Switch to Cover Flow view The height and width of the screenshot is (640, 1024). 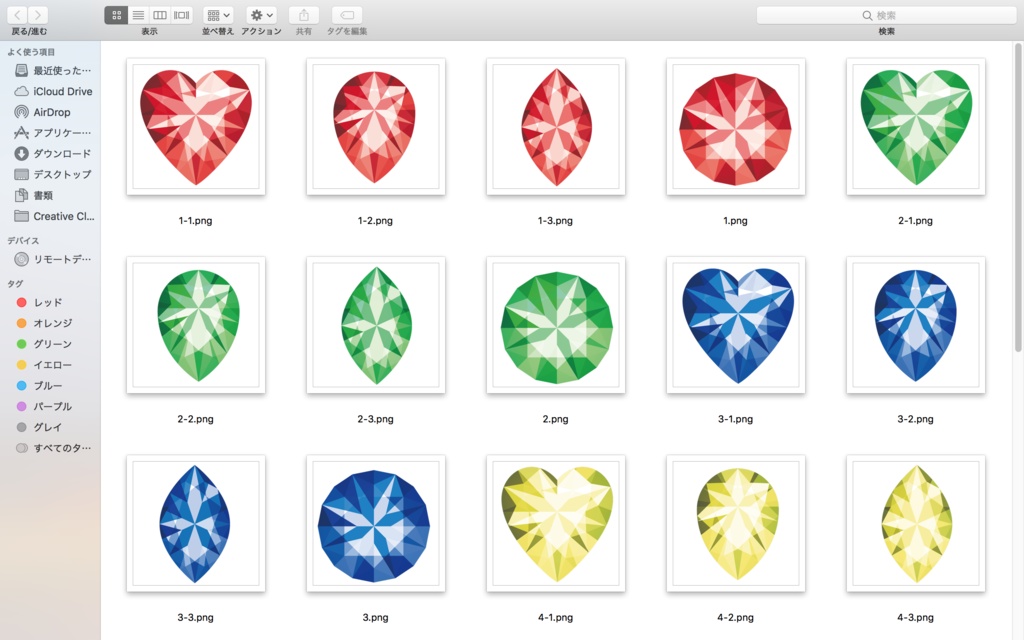pyautogui.click(x=182, y=15)
